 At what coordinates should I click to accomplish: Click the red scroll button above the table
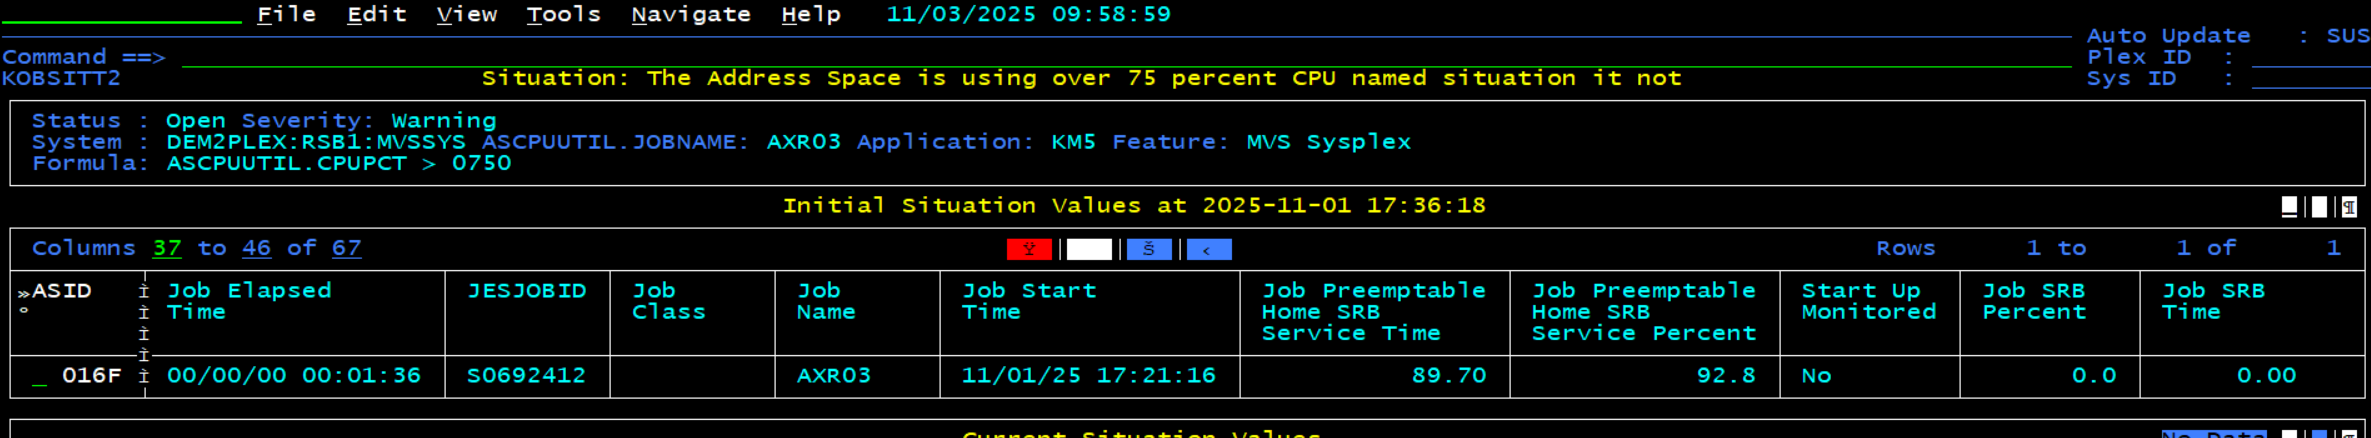tap(1029, 249)
